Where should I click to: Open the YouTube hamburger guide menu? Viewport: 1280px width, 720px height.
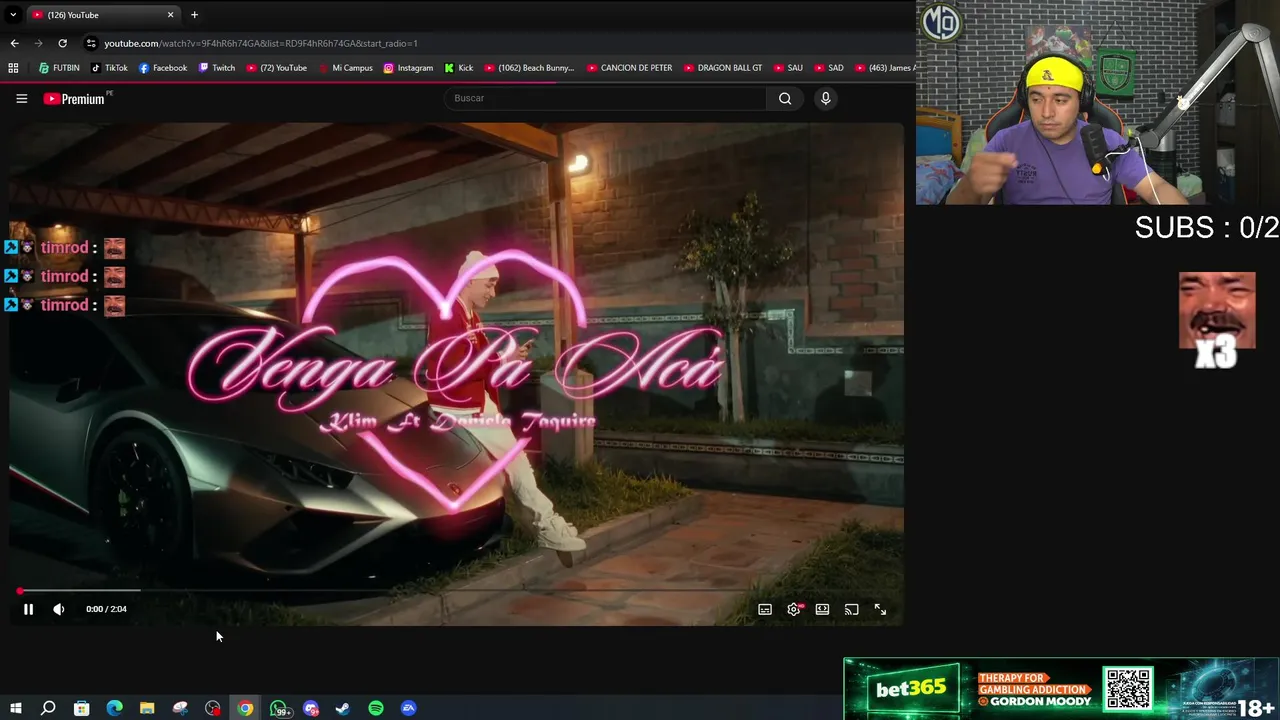coord(21,98)
